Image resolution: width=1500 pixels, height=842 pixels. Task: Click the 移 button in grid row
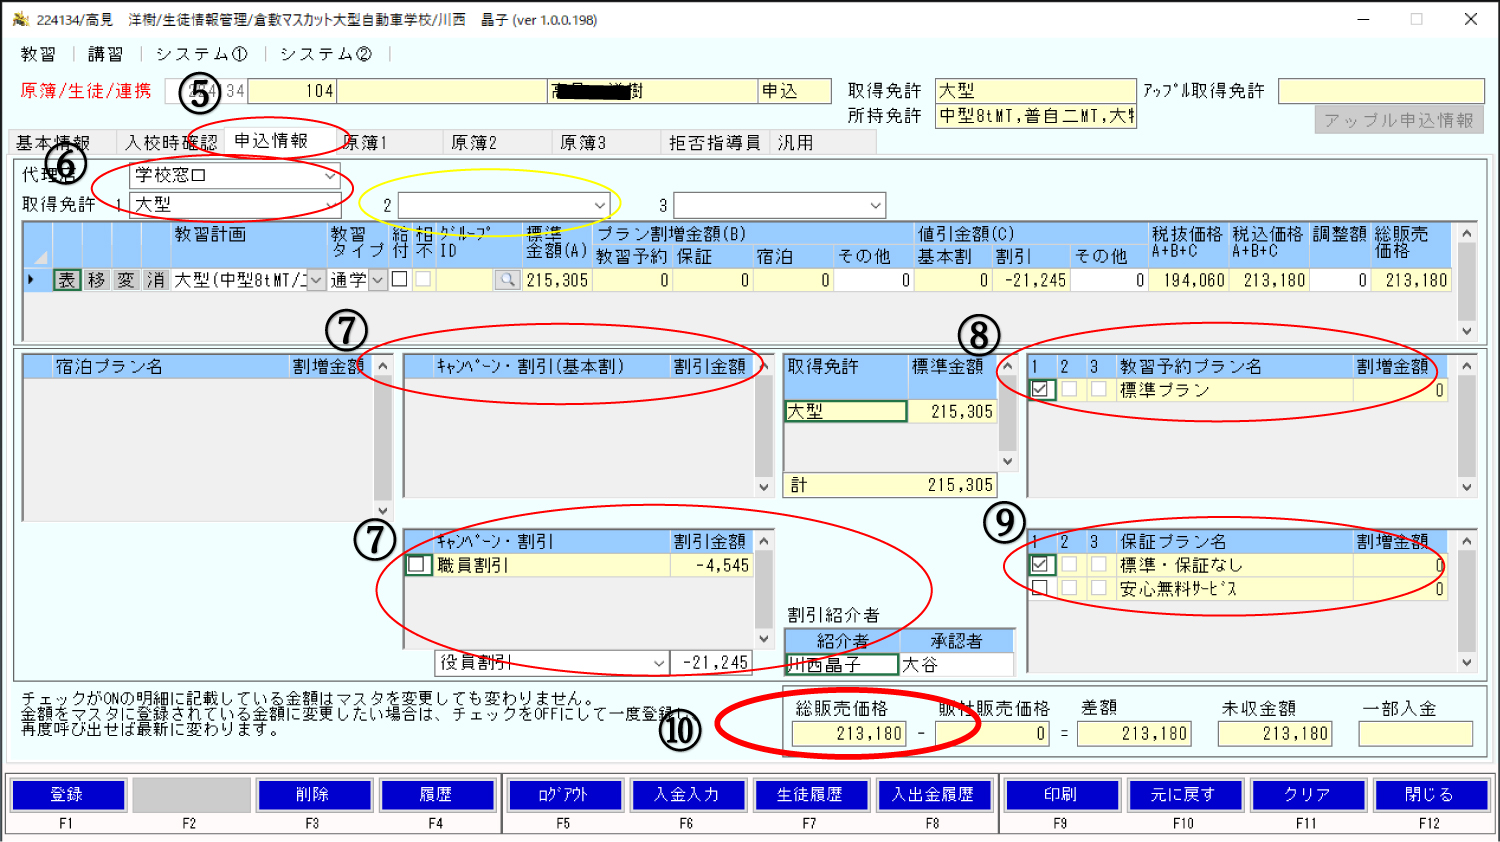96,280
